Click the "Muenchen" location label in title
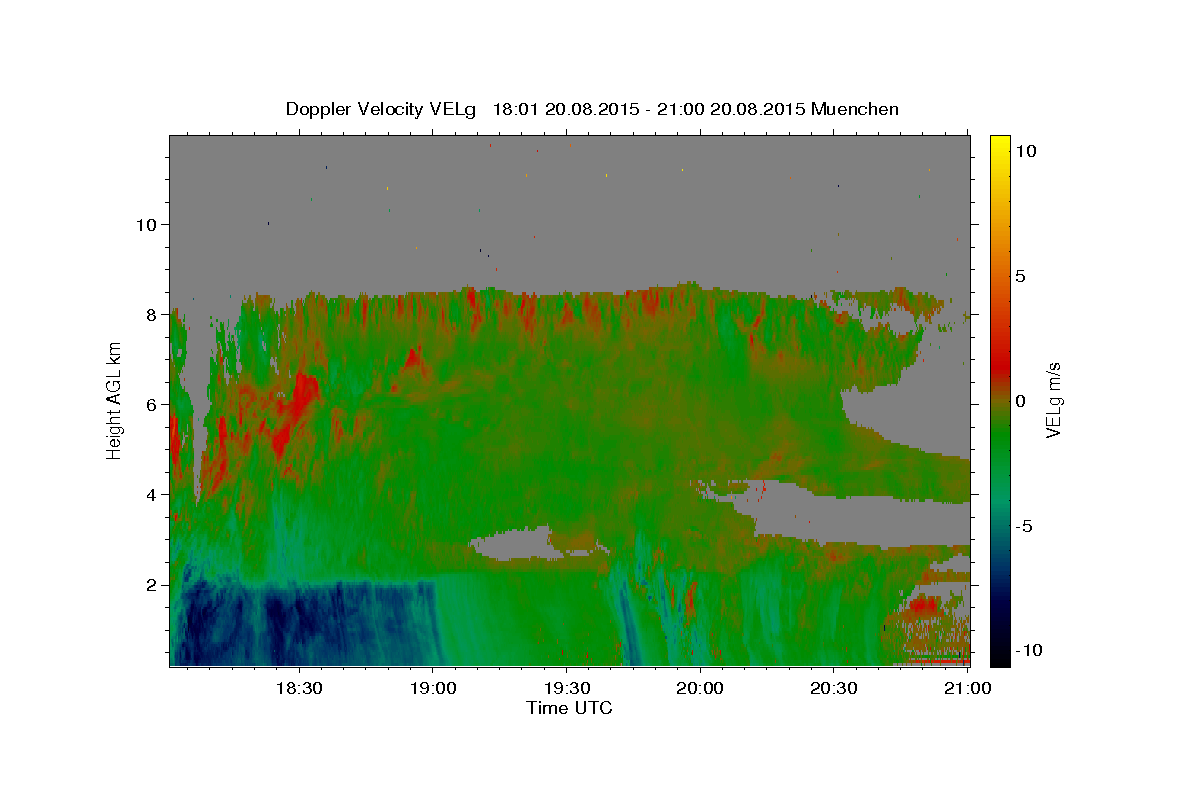1200x800 pixels. click(855, 109)
